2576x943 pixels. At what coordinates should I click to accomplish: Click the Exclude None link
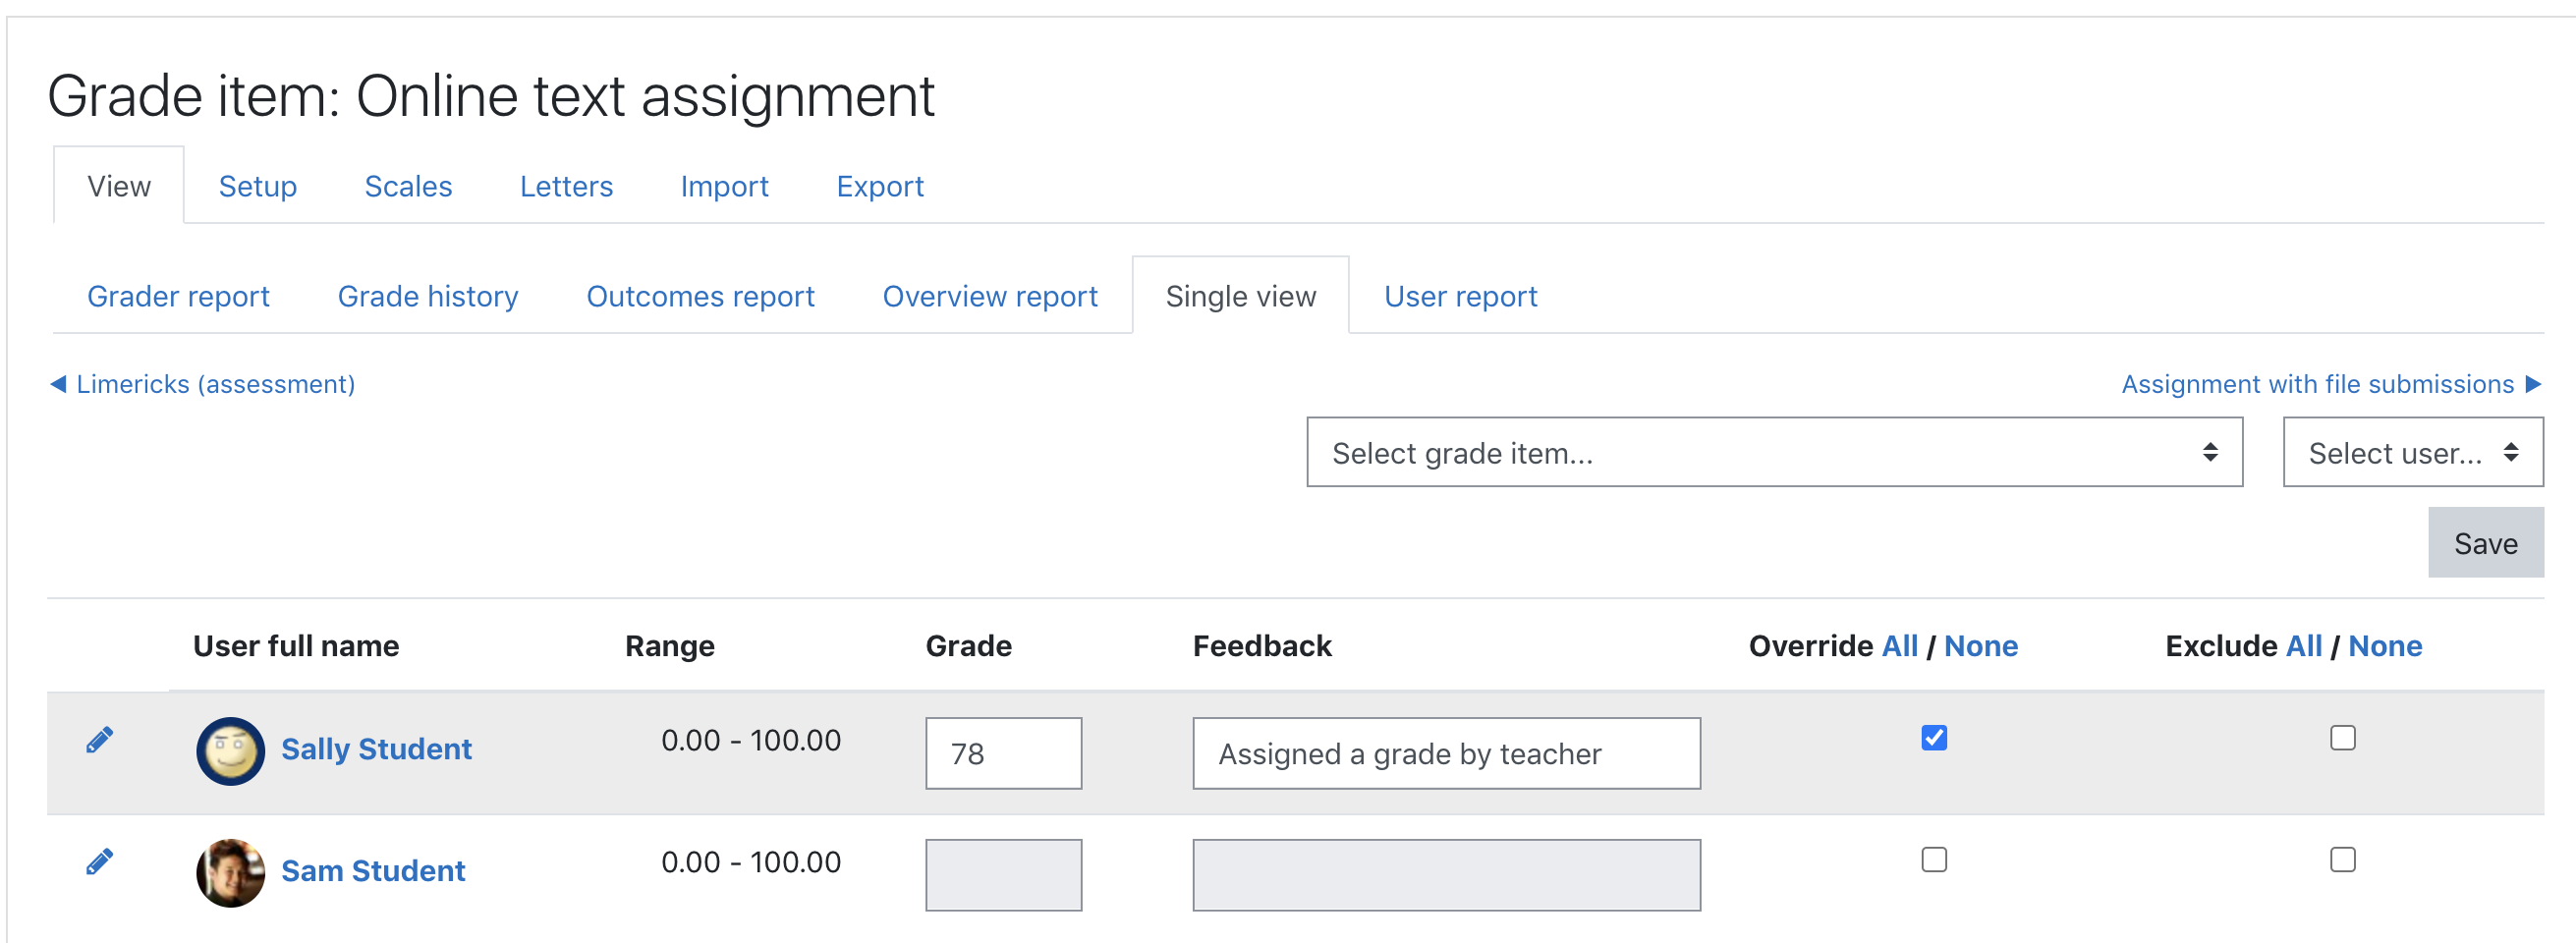tap(2384, 646)
